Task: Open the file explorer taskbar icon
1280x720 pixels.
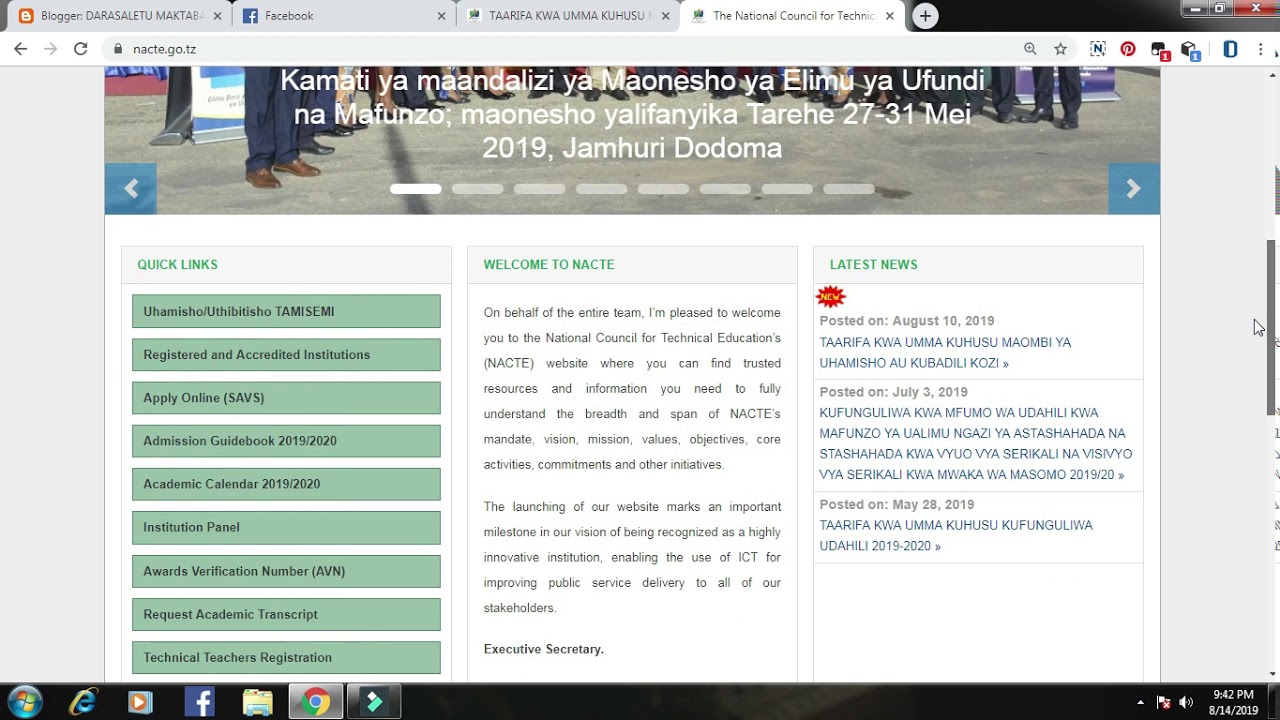Action: click(257, 702)
